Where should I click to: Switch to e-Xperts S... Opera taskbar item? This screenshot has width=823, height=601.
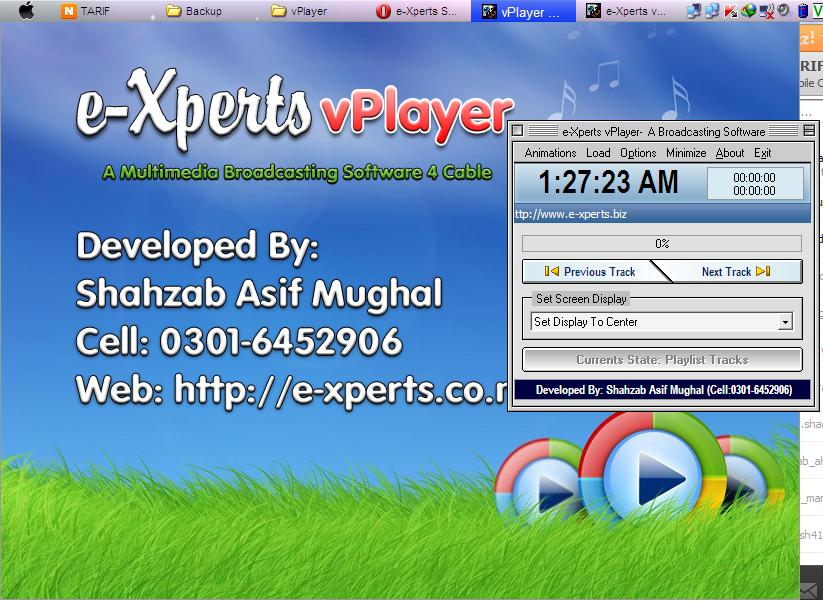pyautogui.click(x=416, y=11)
